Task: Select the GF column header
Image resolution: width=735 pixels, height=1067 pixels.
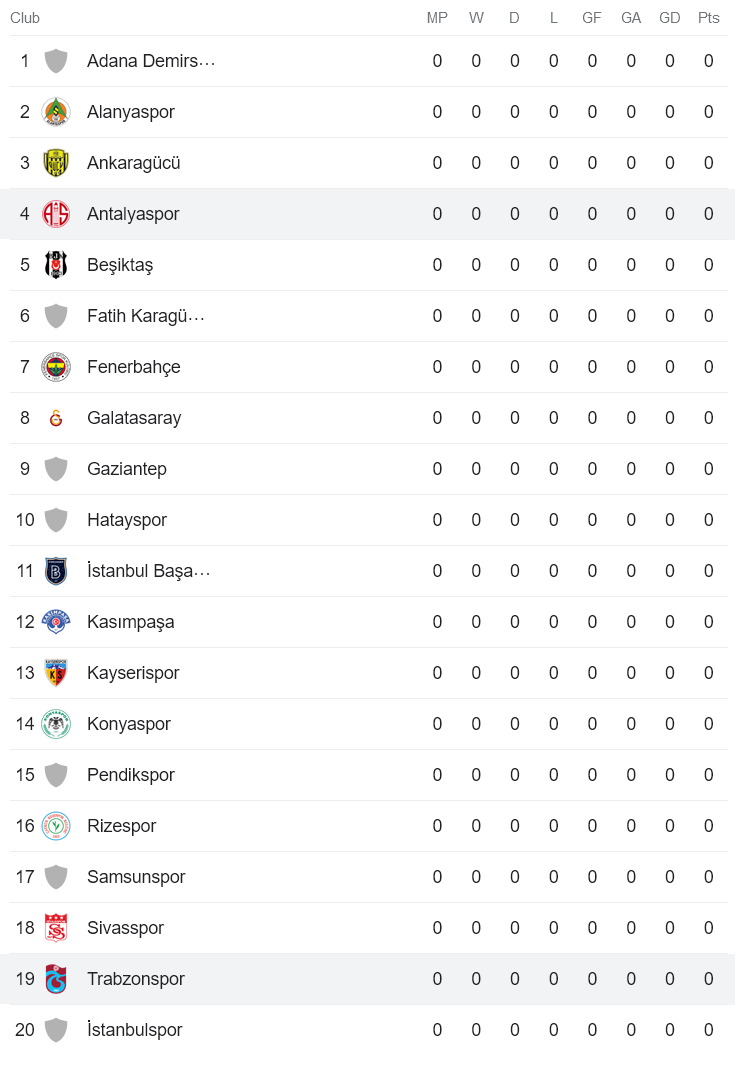Action: pyautogui.click(x=592, y=17)
